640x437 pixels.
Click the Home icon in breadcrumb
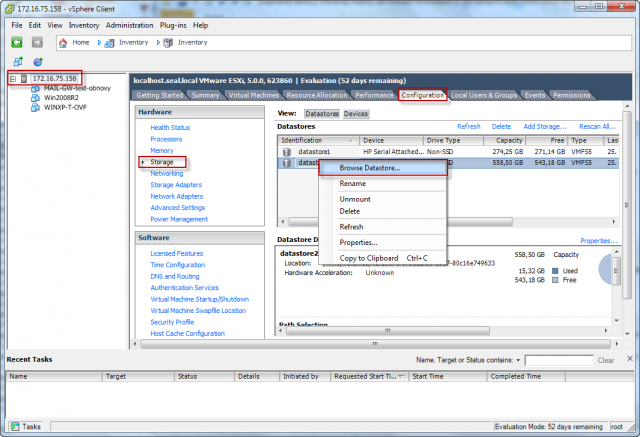pyautogui.click(x=63, y=42)
